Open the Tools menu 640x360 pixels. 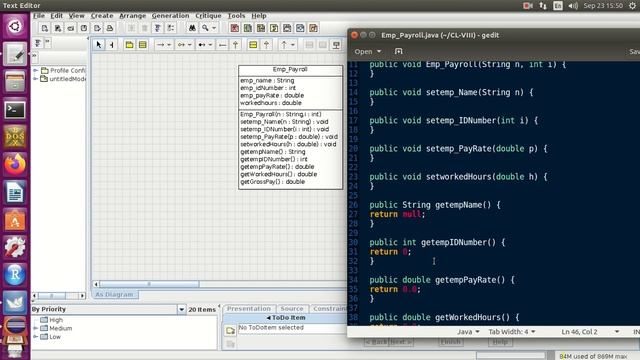tap(236, 16)
